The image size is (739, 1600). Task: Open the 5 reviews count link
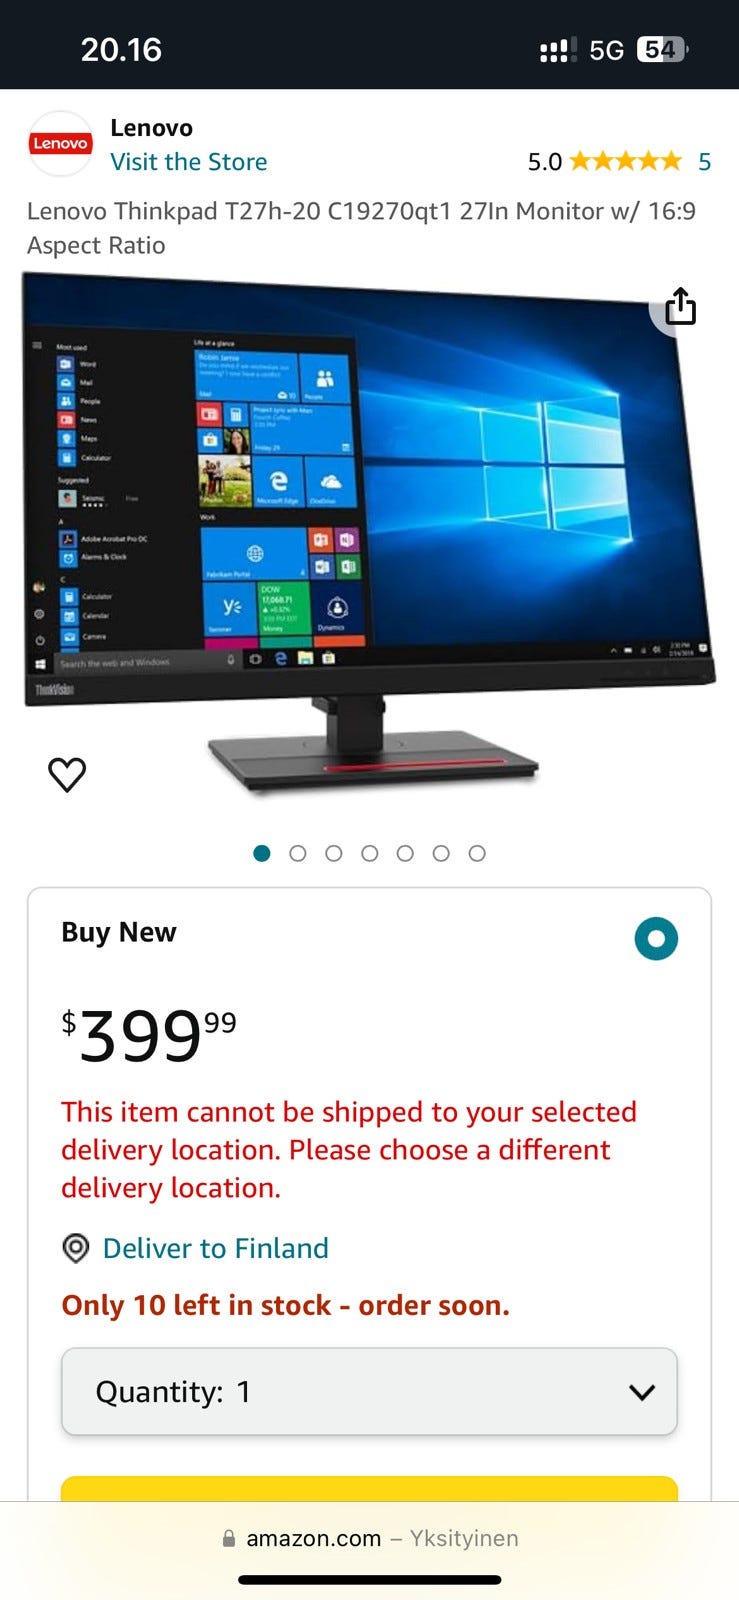(x=704, y=162)
